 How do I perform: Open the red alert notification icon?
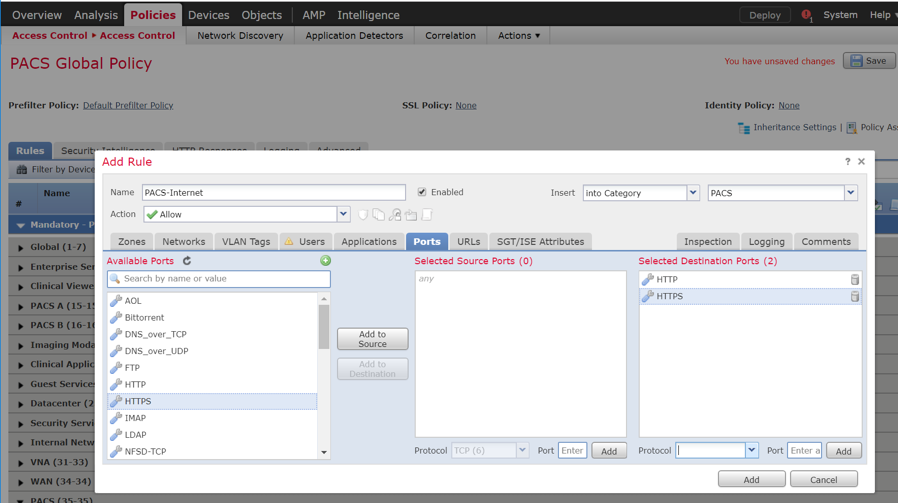(806, 15)
